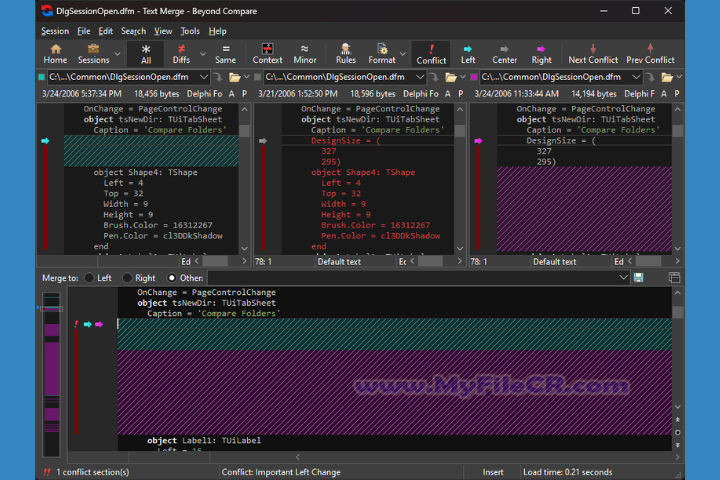The image size is (720, 480).
Task: Save the merge output file
Action: (x=638, y=277)
